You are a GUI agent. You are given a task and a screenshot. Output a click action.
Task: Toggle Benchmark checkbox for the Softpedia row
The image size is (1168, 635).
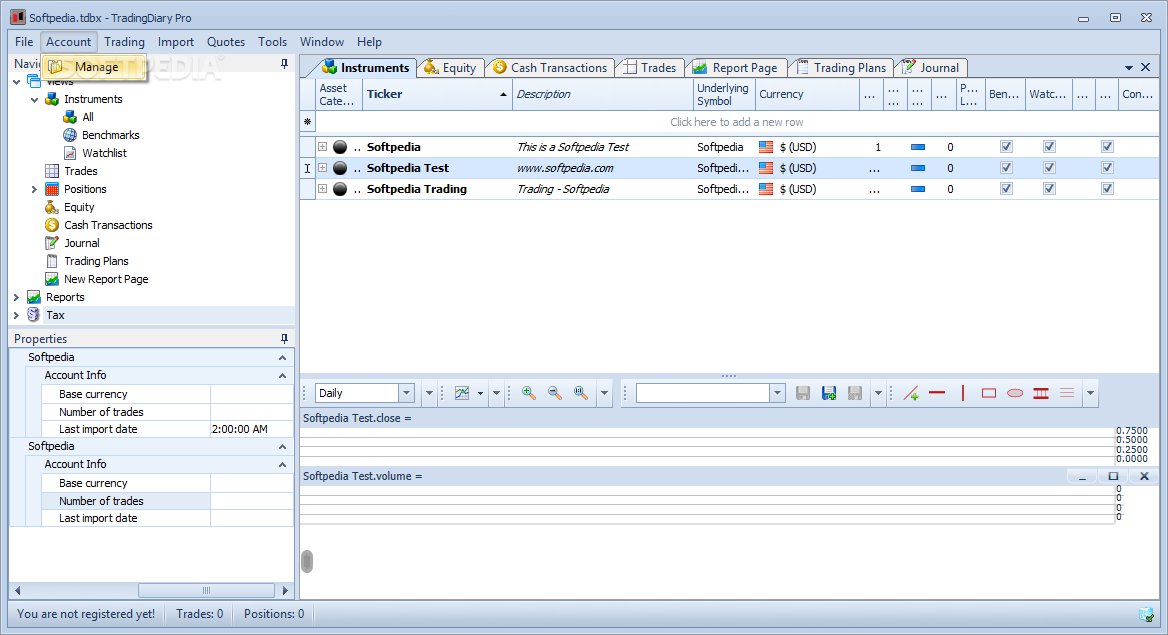pyautogui.click(x=1006, y=147)
